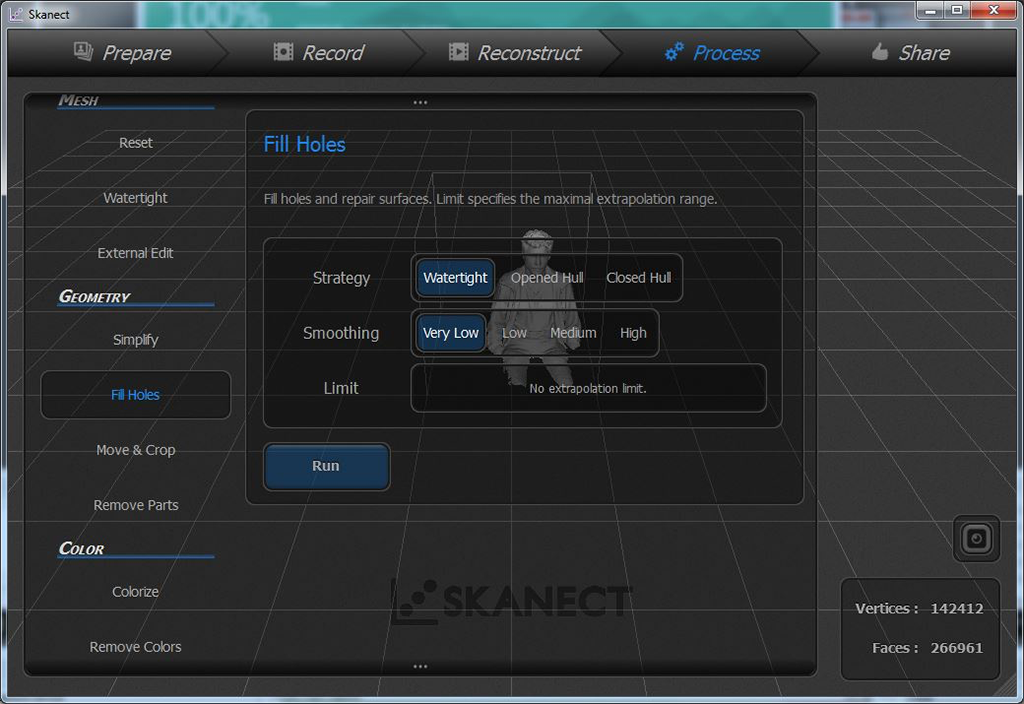Open the Record tab
Viewport: 1024px width, 704px height.
pos(319,52)
